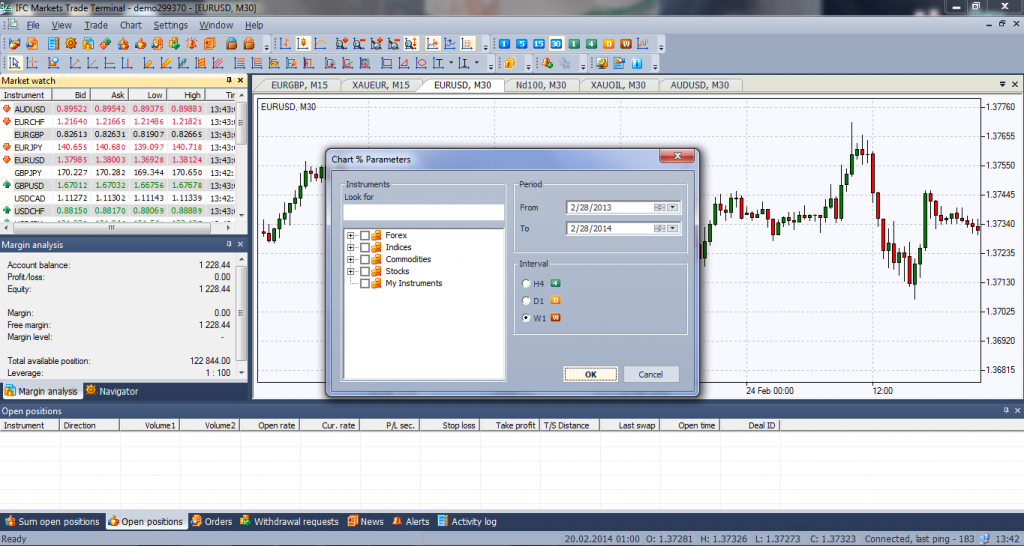Viewport: 1024px width, 546px height.
Task: Click the Forex folder icon in tree
Action: [x=377, y=235]
